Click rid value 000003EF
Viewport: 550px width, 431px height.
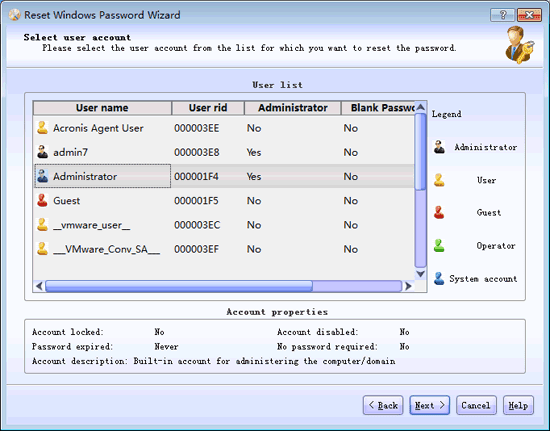tap(196, 249)
